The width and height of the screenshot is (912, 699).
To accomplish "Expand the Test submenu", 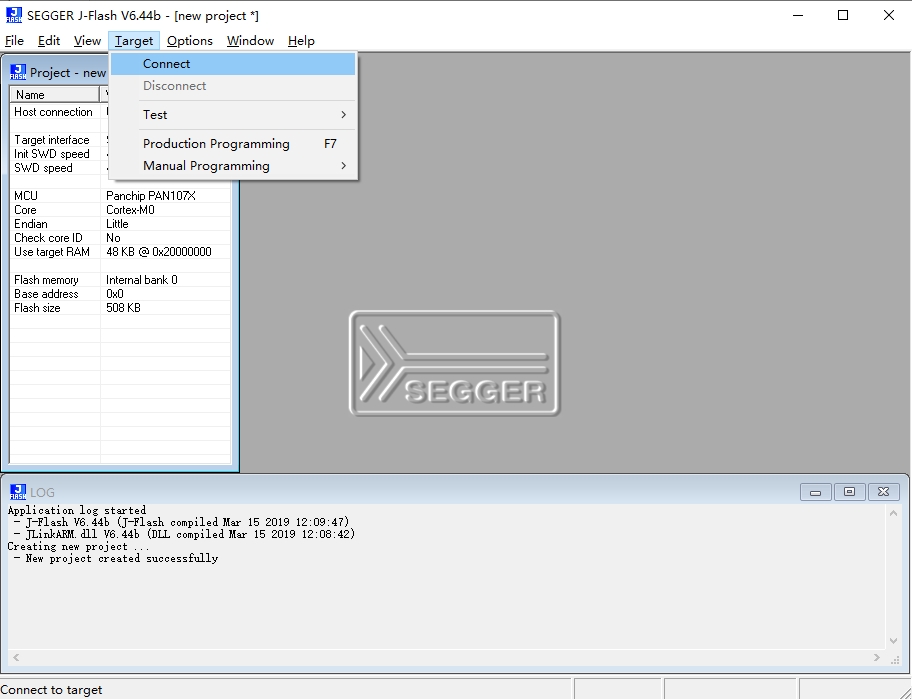I will (233, 115).
